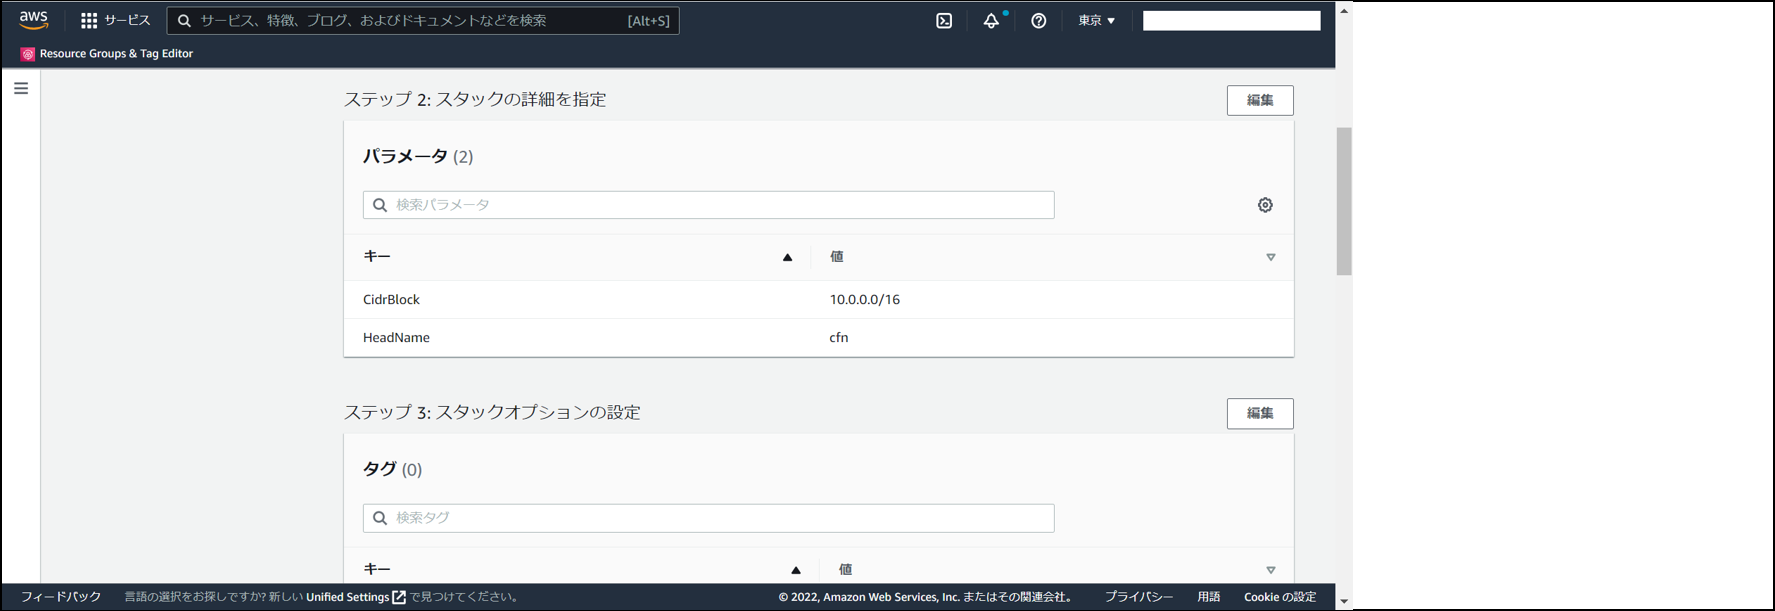
Task: Click the search magnifier icon in top bar
Action: (184, 21)
